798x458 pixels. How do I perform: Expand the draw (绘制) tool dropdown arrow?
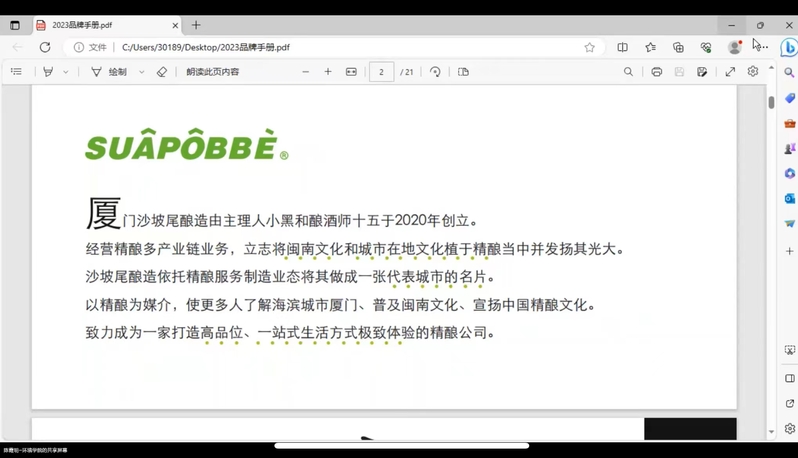142,72
